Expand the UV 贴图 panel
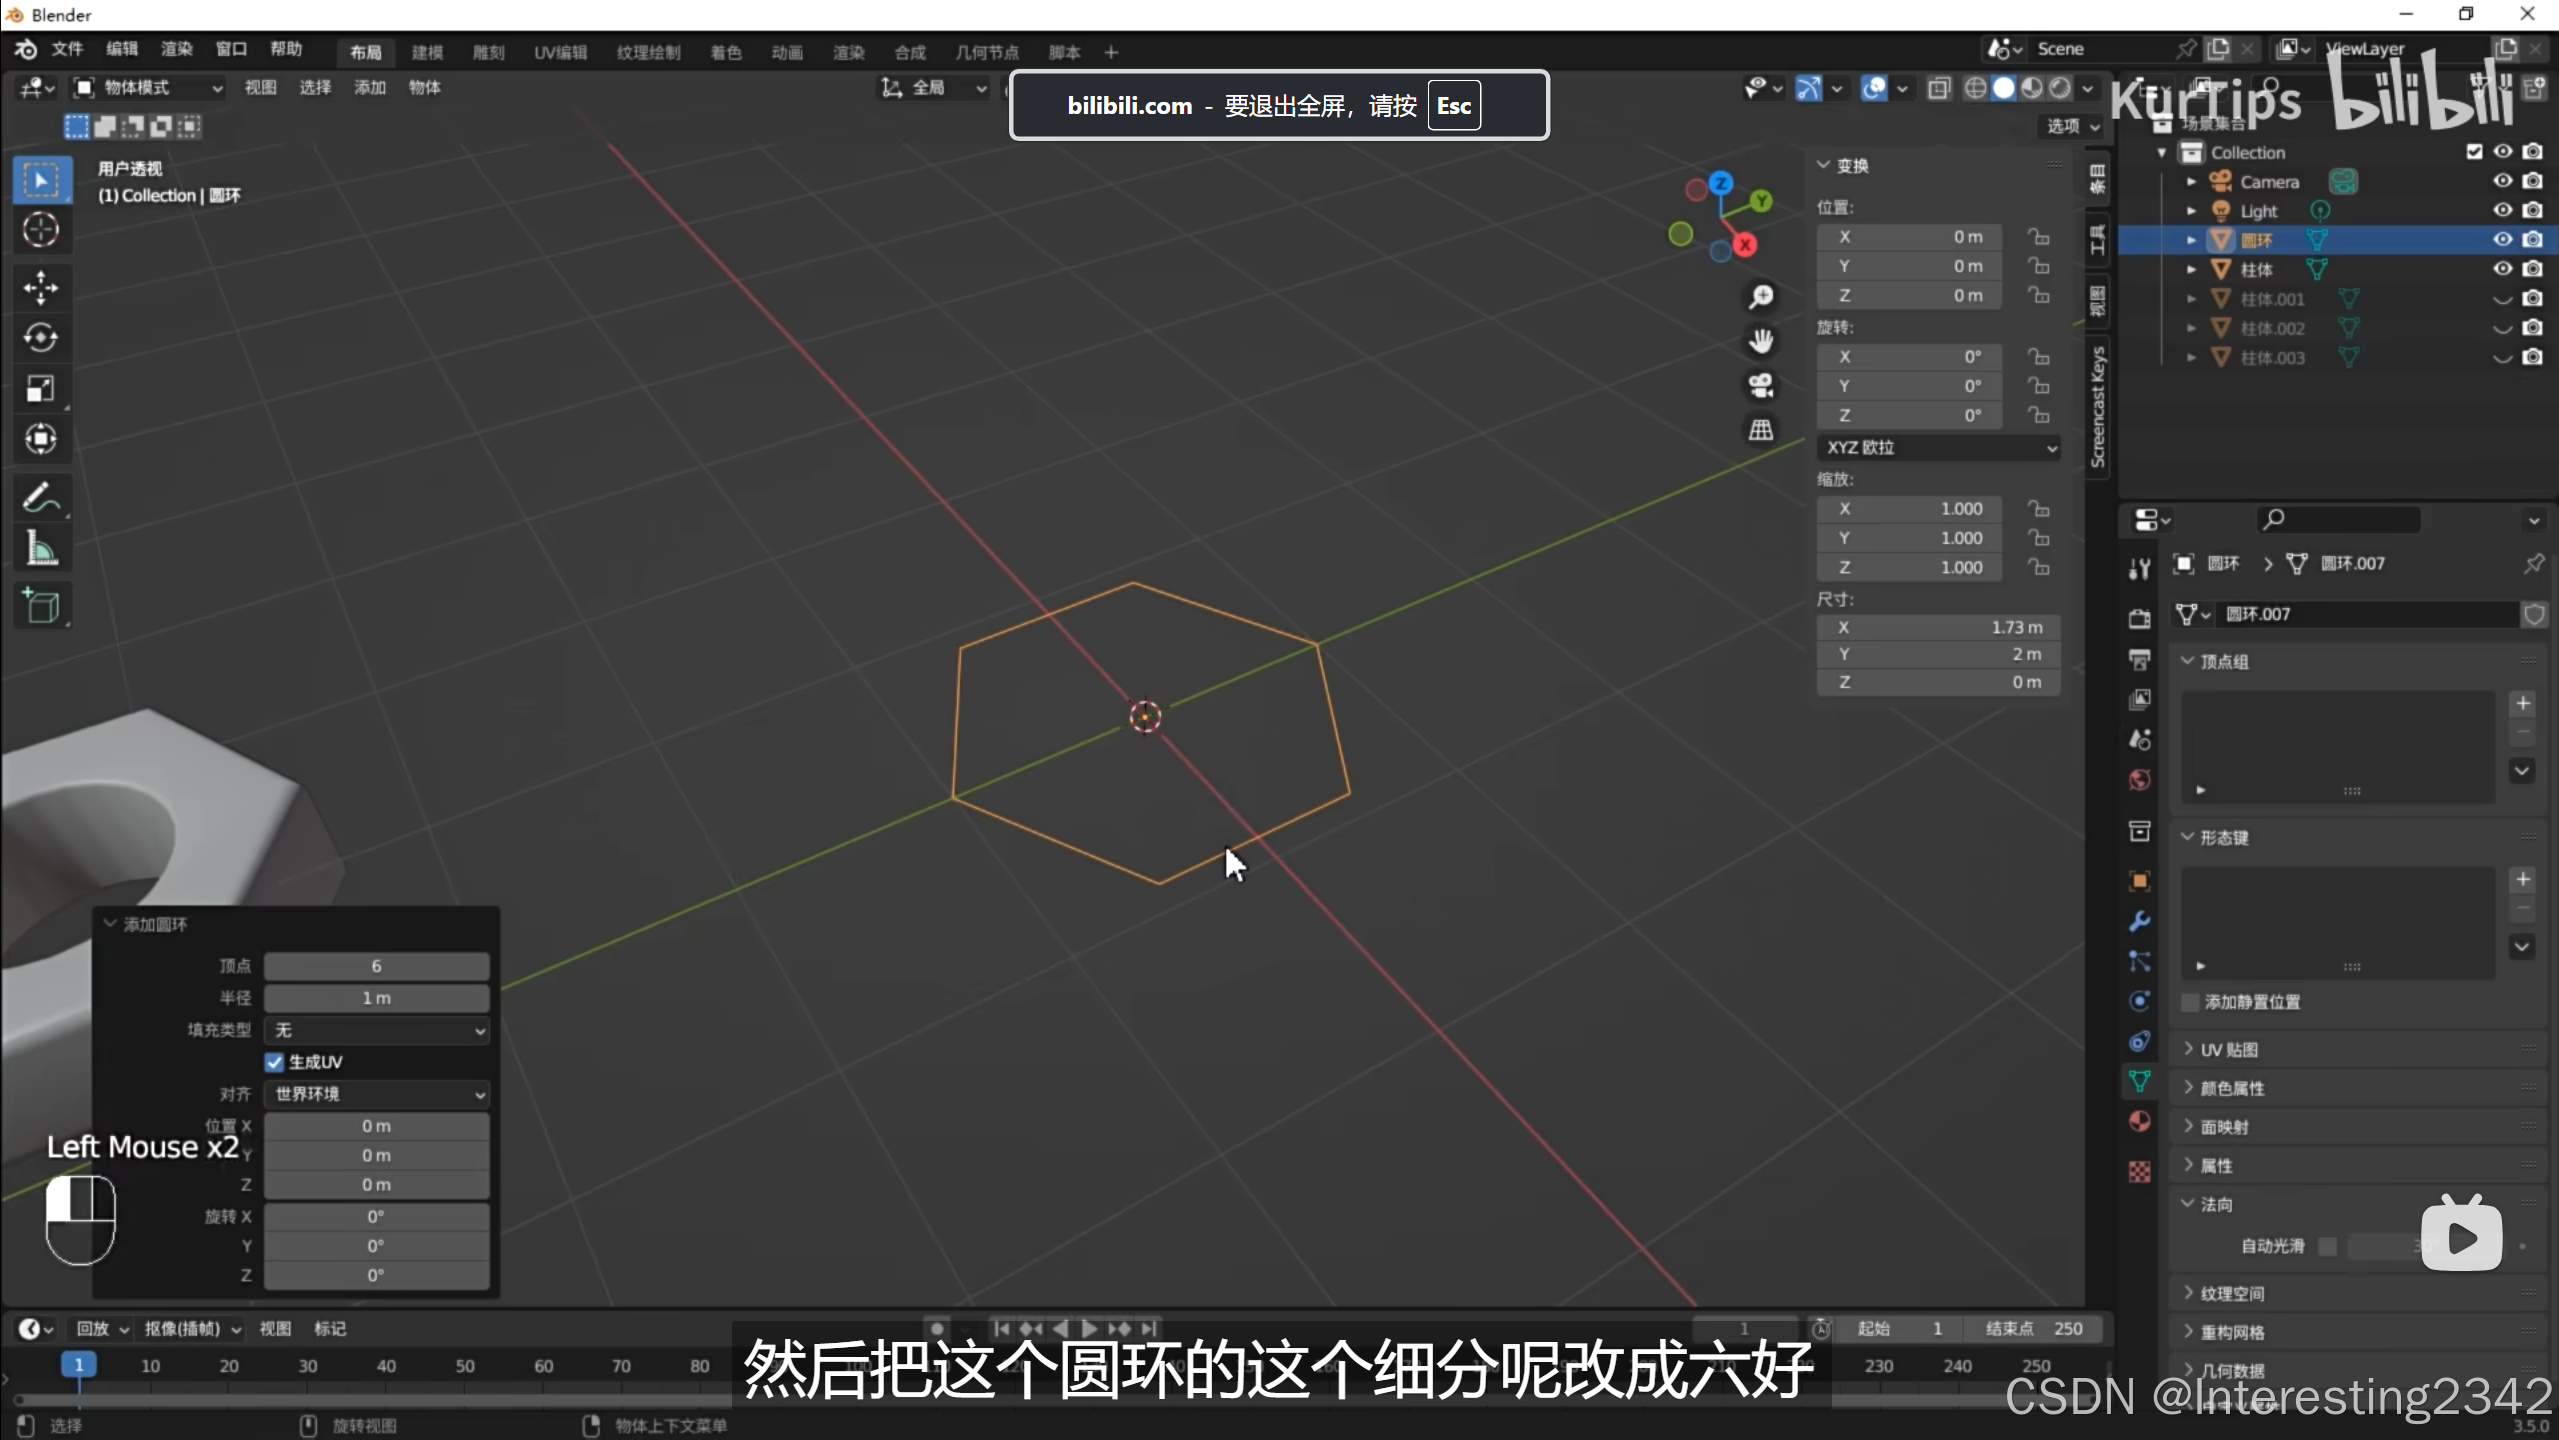Screen dimensions: 2559x1440 click(x=2228, y=1049)
